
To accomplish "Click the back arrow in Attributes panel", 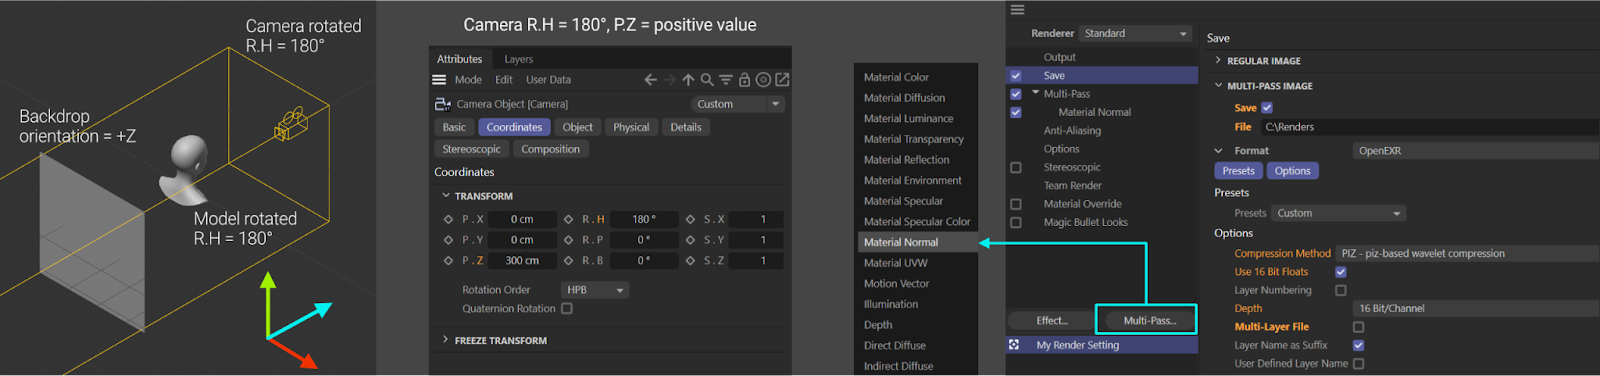I will [651, 80].
